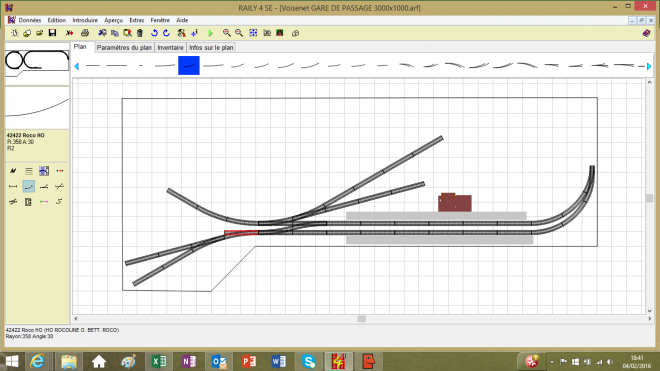This screenshot has width=660, height=371.
Task: Open the Paramètres du plan tab
Action: point(124,48)
